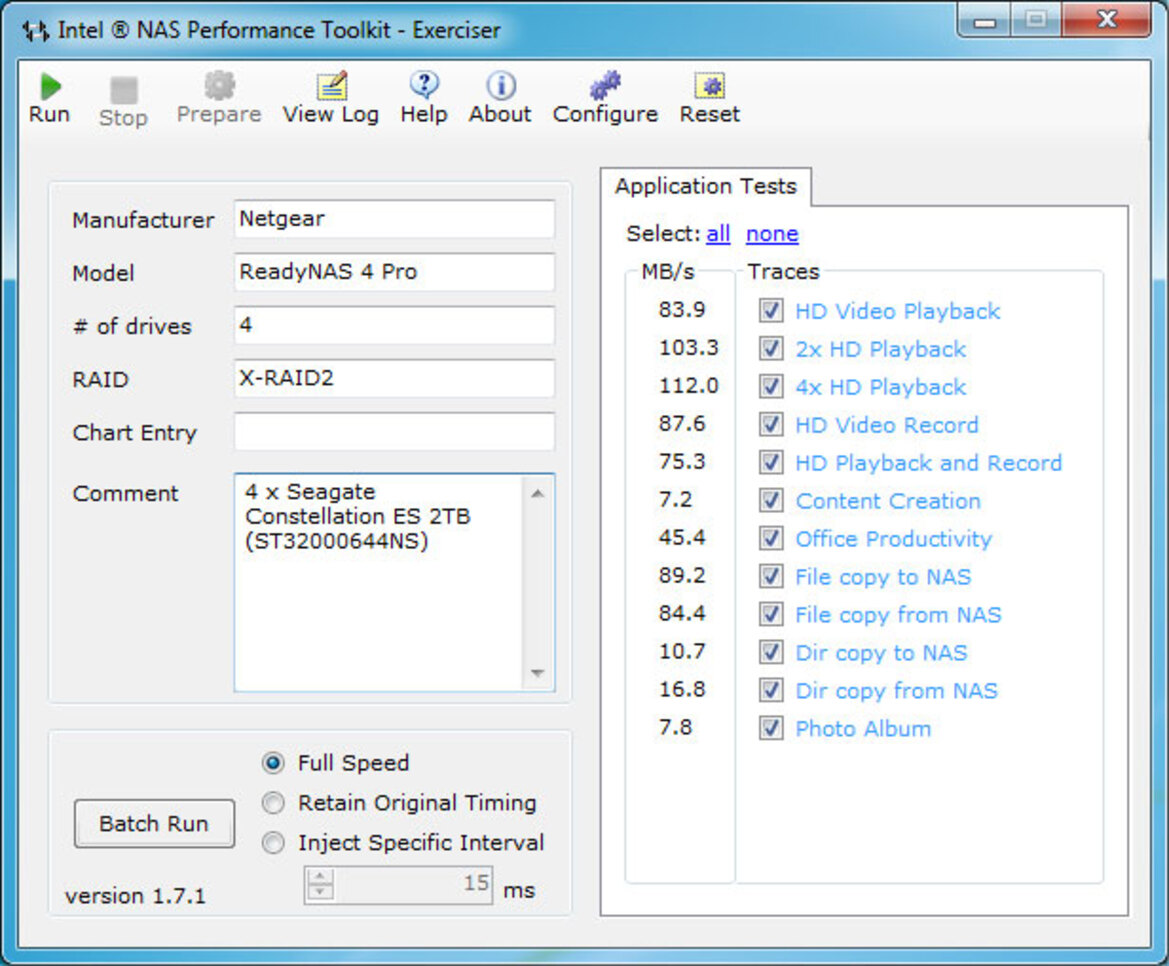The width and height of the screenshot is (1169, 966).
Task: Click the 15 ms interval value field
Action: 413,885
